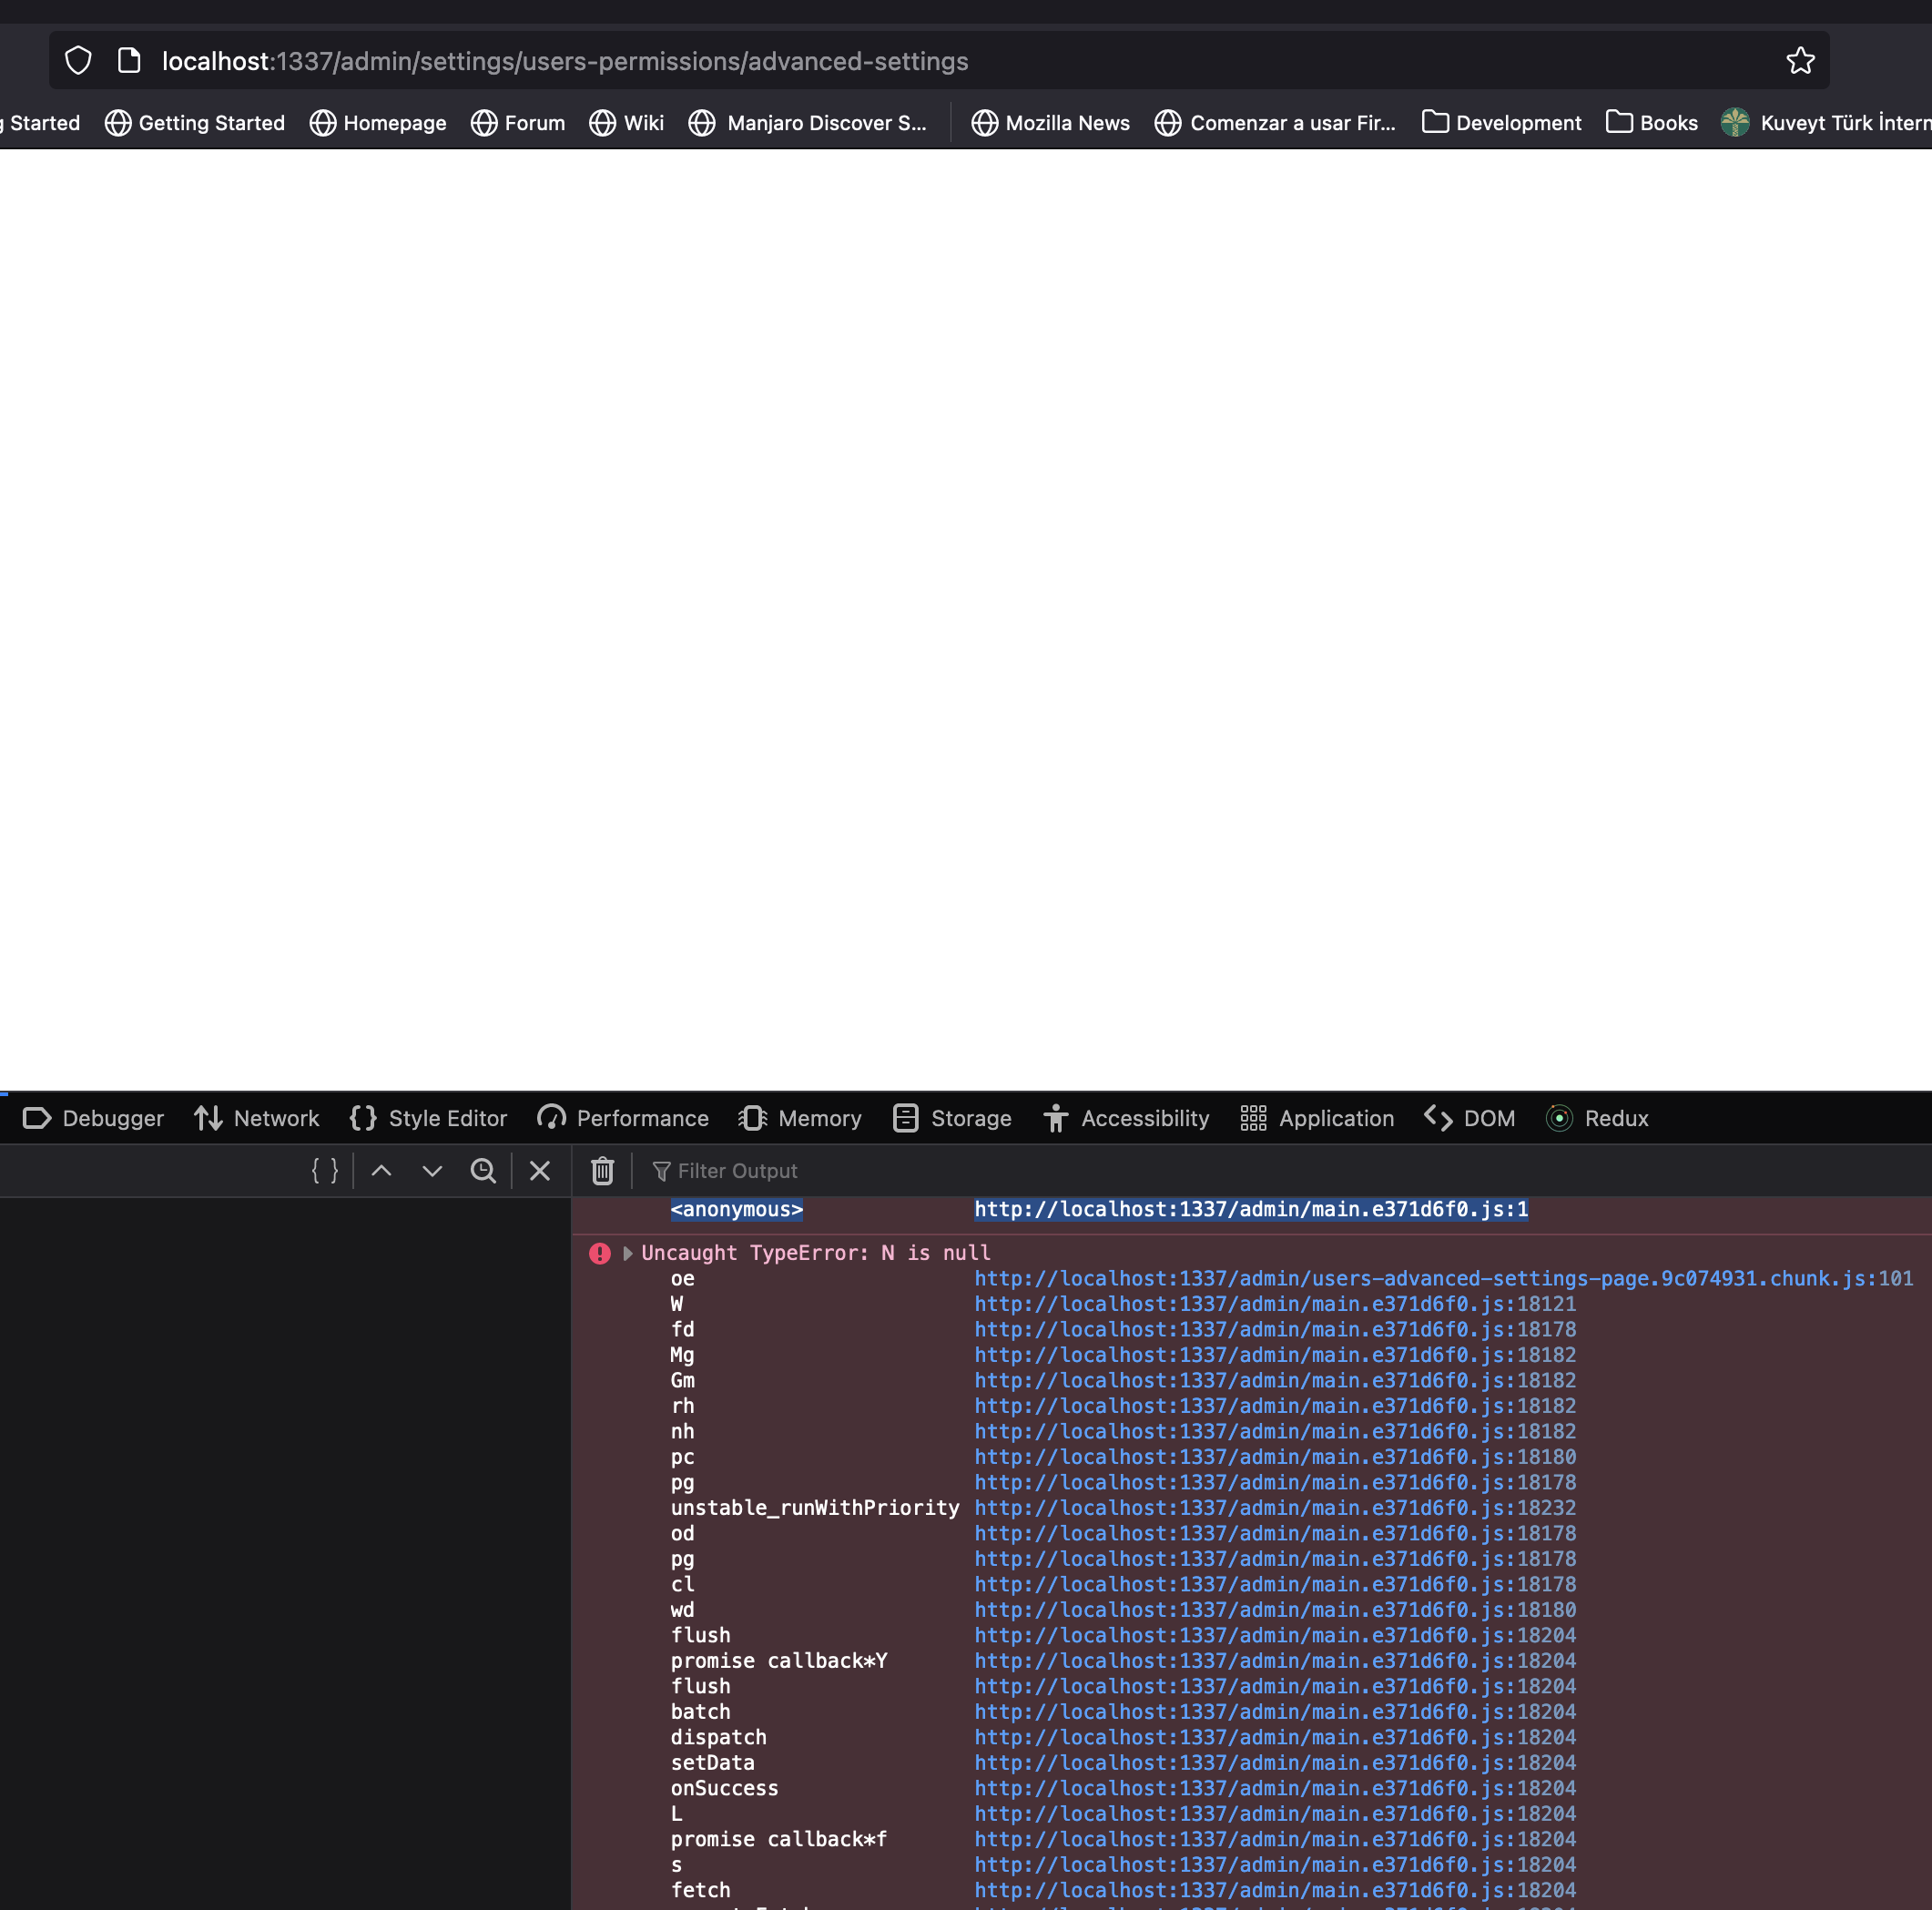
Task: Jump to previous match with the up chevron
Action: (x=381, y=1170)
